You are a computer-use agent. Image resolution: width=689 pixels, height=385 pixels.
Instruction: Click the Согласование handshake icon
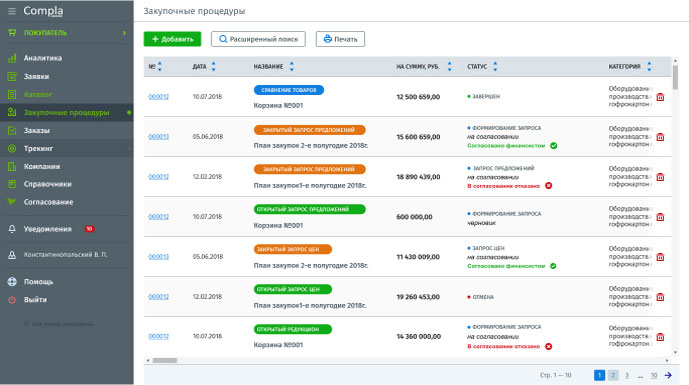point(12,202)
